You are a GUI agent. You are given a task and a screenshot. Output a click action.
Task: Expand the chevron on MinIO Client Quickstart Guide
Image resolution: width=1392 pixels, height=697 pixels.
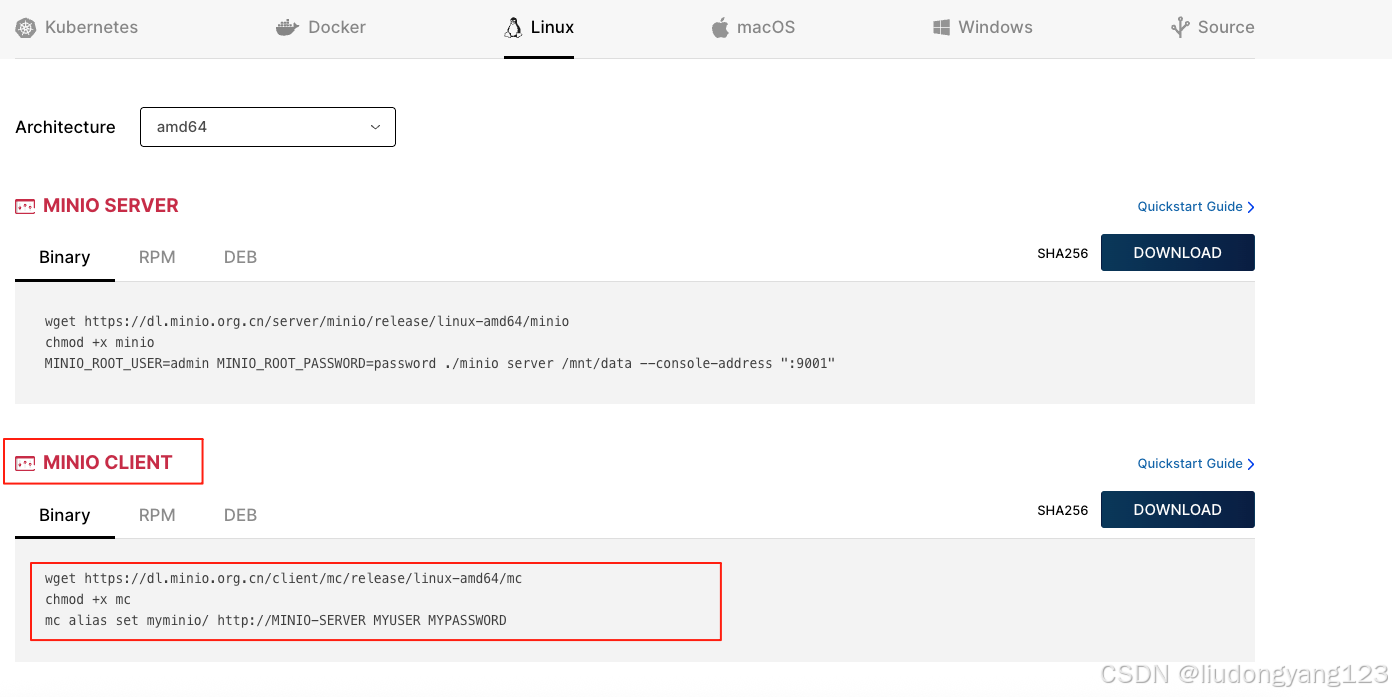coord(1249,463)
